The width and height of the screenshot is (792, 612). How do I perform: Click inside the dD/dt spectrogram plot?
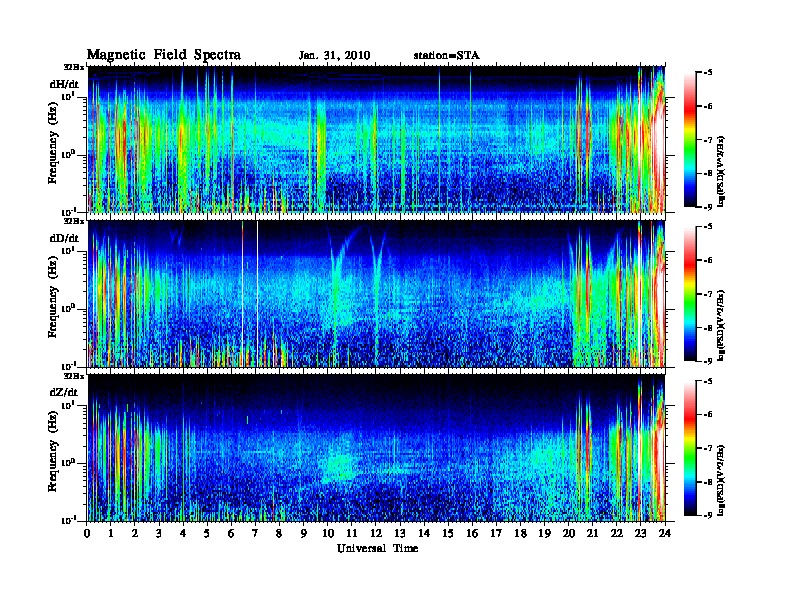[x=376, y=294]
